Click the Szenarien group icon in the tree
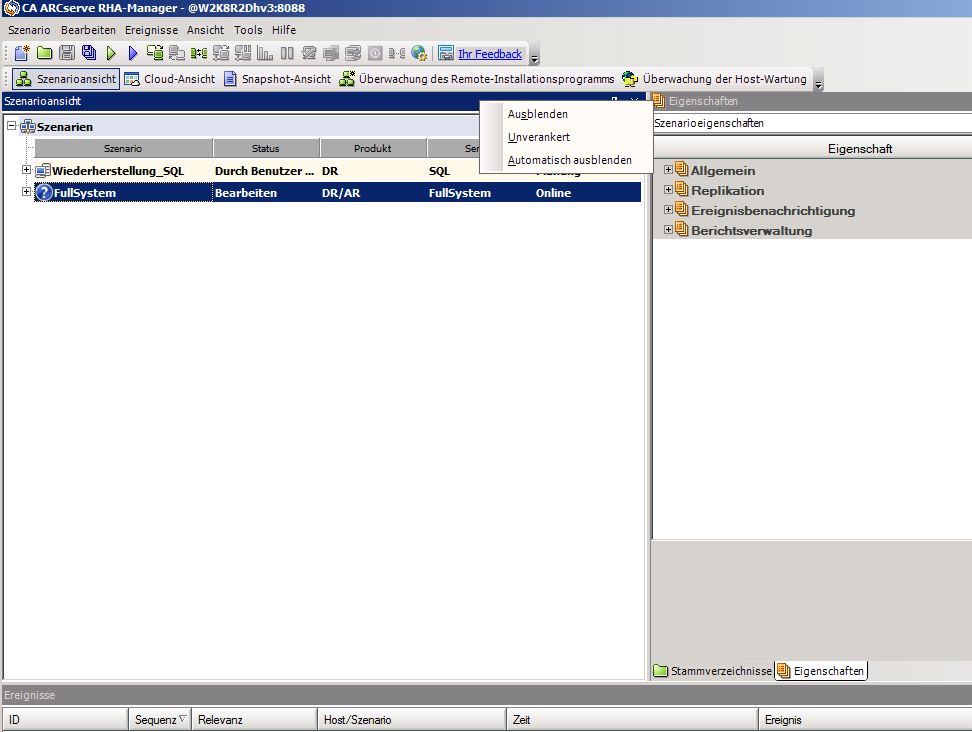This screenshot has height=732, width=972. [x=28, y=126]
